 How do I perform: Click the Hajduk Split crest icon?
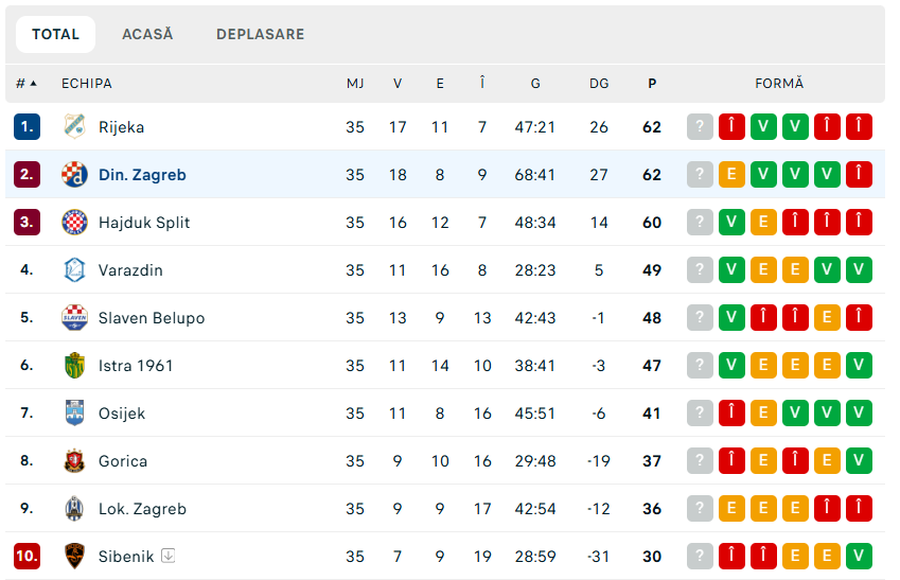click(75, 222)
